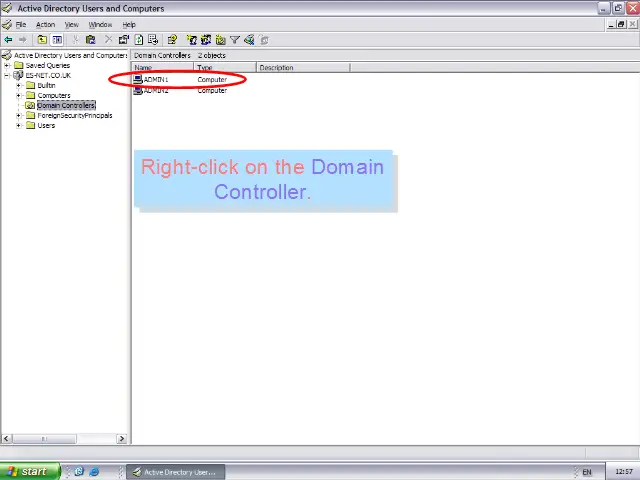Open the Window menu

[x=100, y=24]
